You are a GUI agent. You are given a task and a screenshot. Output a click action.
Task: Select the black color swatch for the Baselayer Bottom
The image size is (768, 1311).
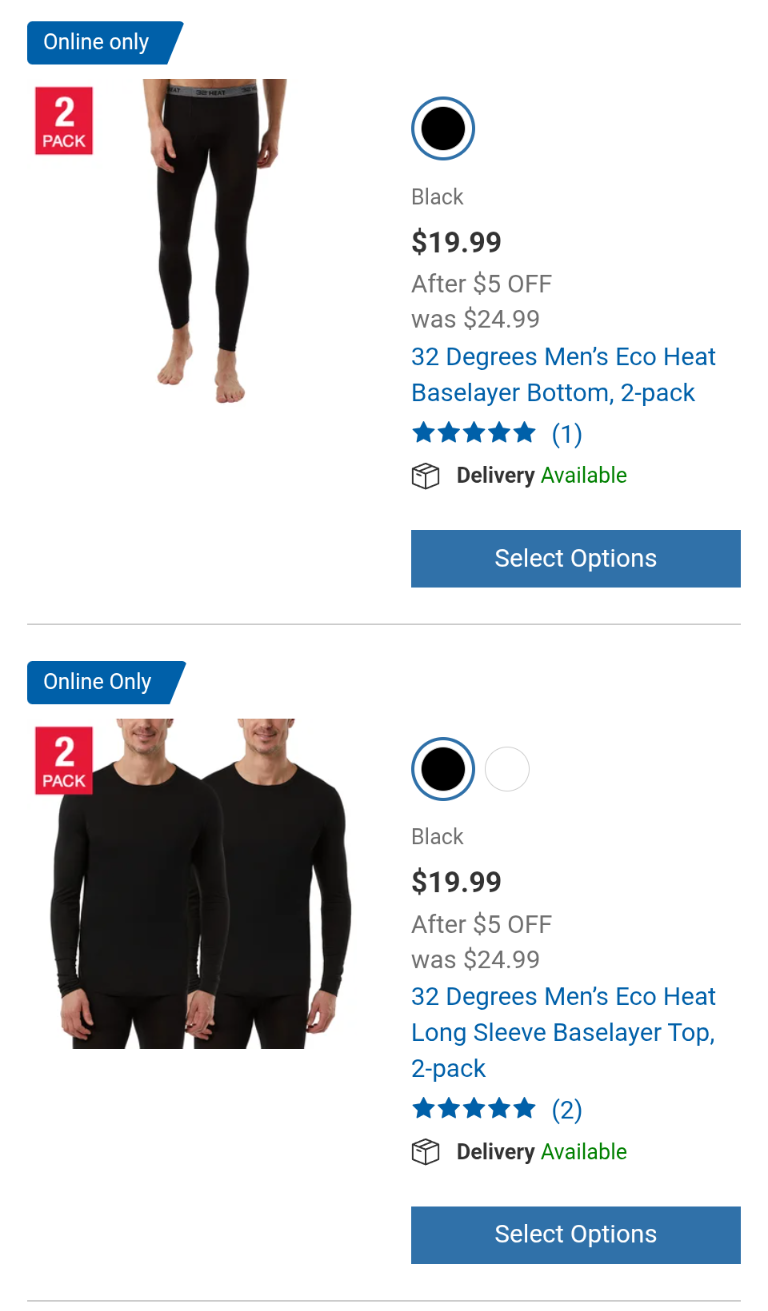443,128
